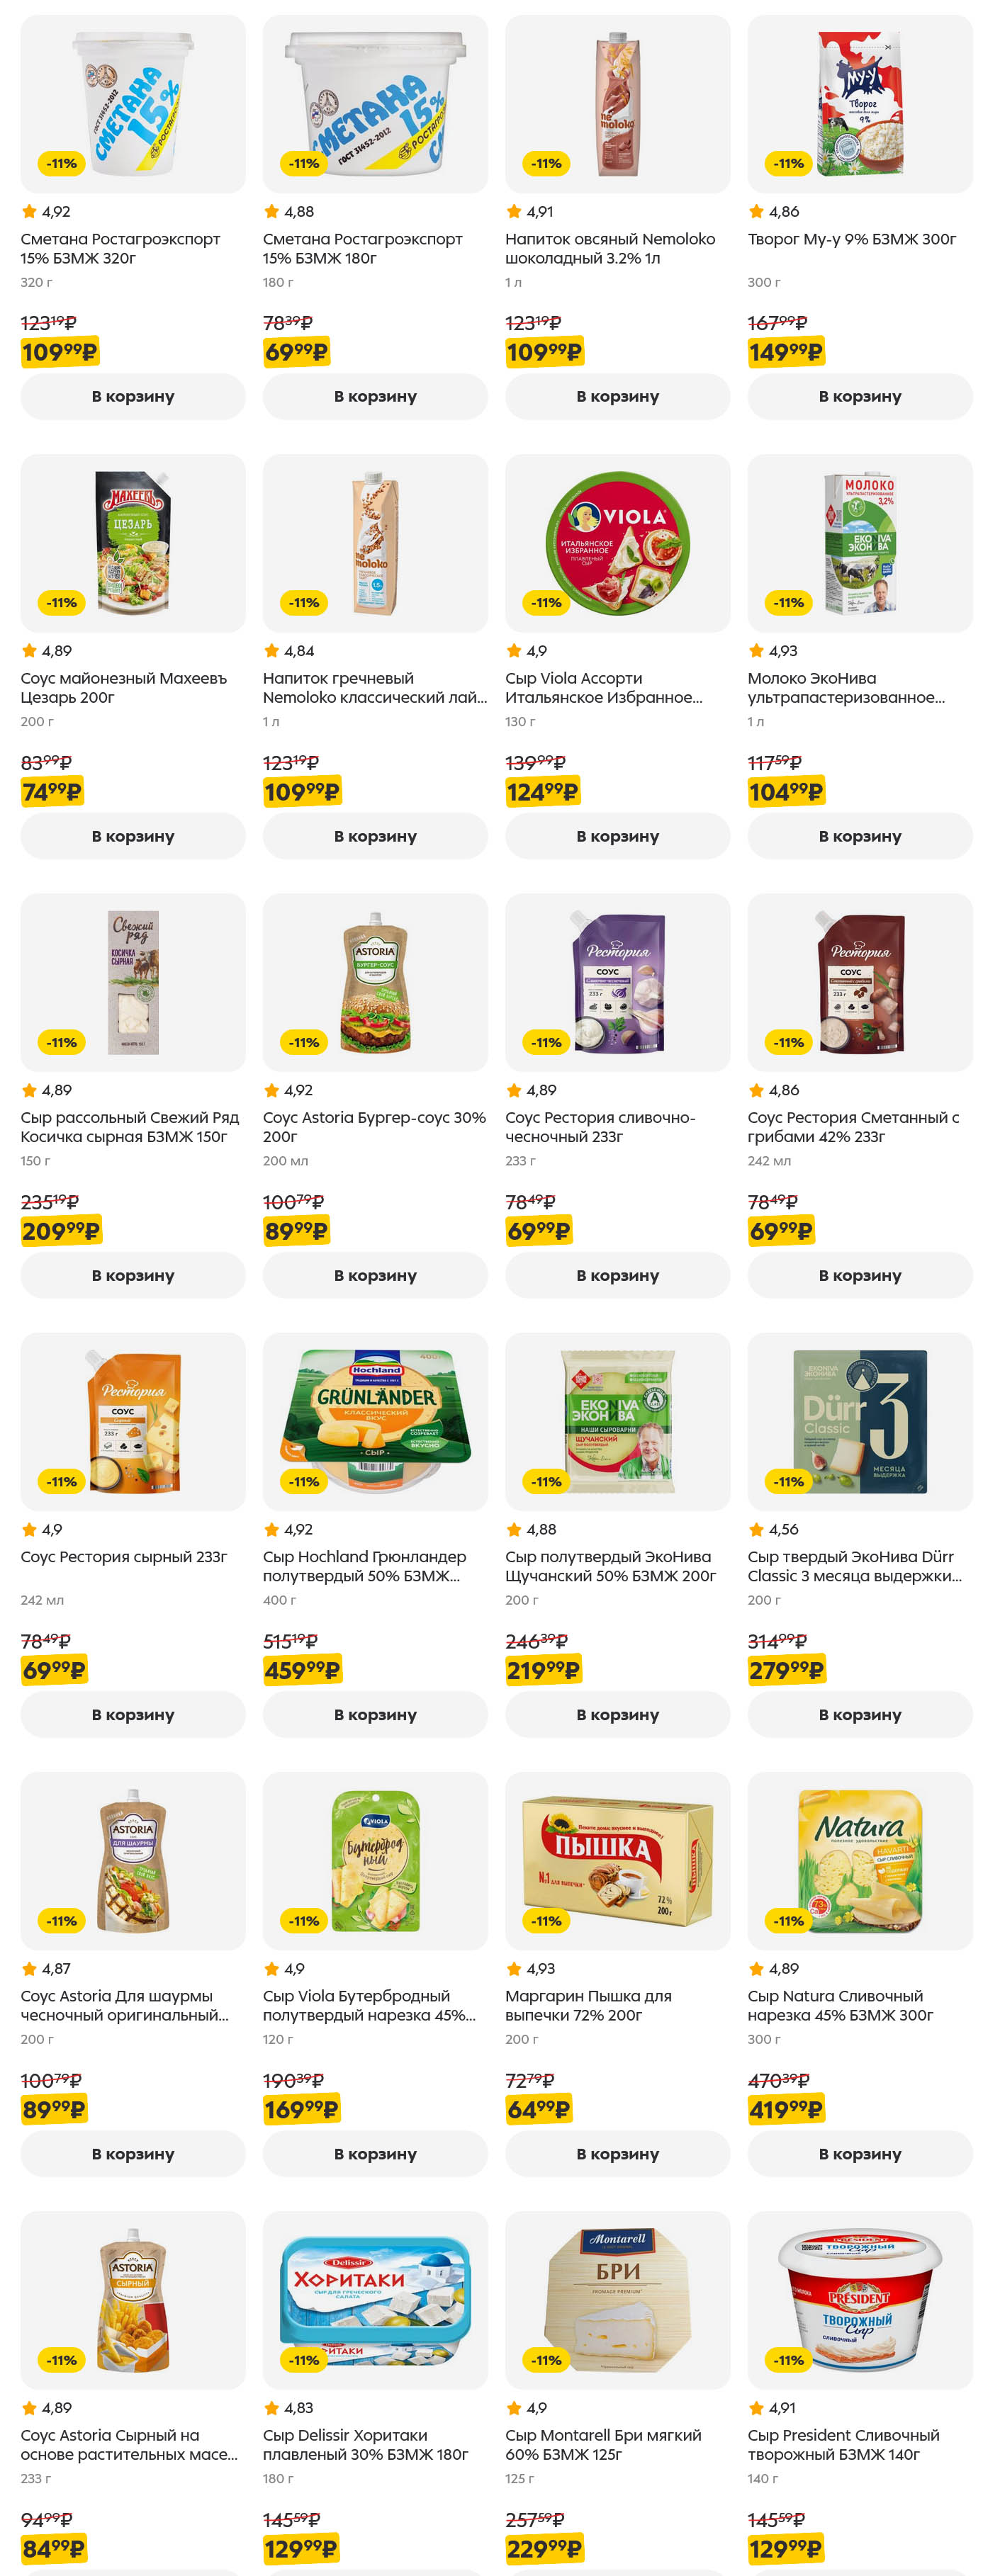The width and height of the screenshot is (983, 2576).
Task: Open Viola Ассорти cheese product image
Action: [617, 543]
